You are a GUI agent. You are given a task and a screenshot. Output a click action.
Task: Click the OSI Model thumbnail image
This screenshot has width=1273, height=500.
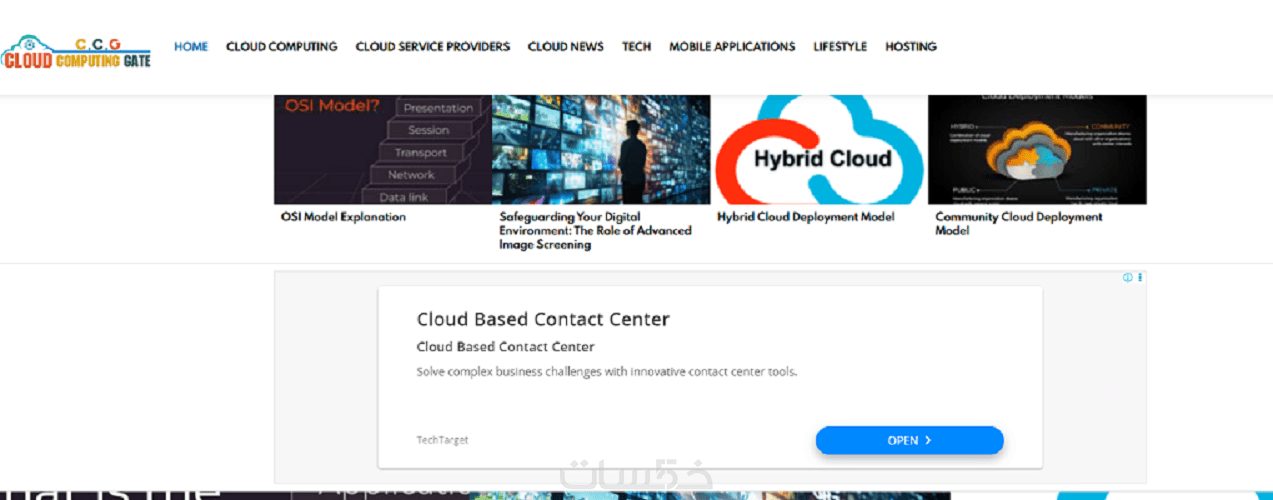point(383,150)
